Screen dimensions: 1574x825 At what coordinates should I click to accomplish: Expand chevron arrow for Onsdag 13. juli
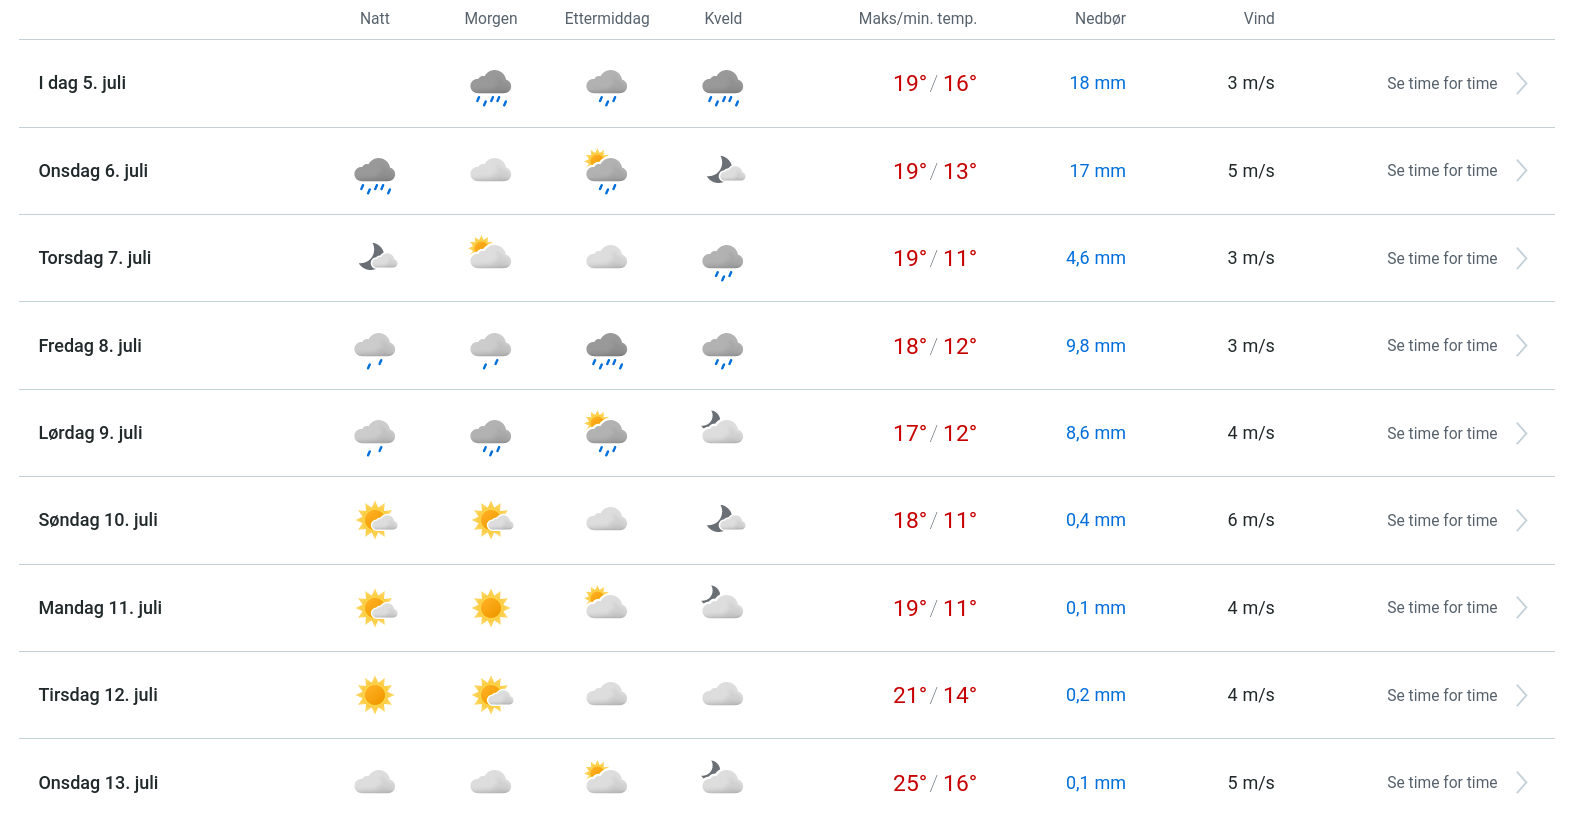1521,783
